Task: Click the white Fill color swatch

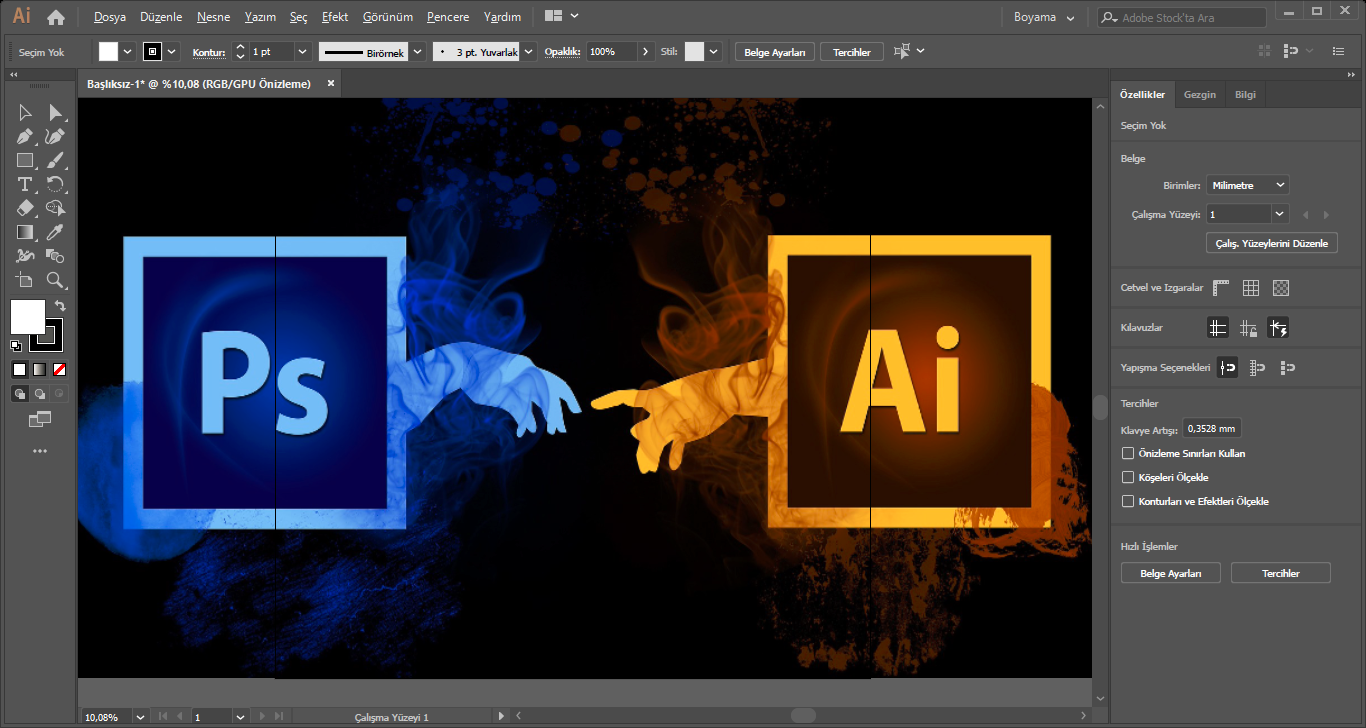Action: pyautogui.click(x=27, y=316)
